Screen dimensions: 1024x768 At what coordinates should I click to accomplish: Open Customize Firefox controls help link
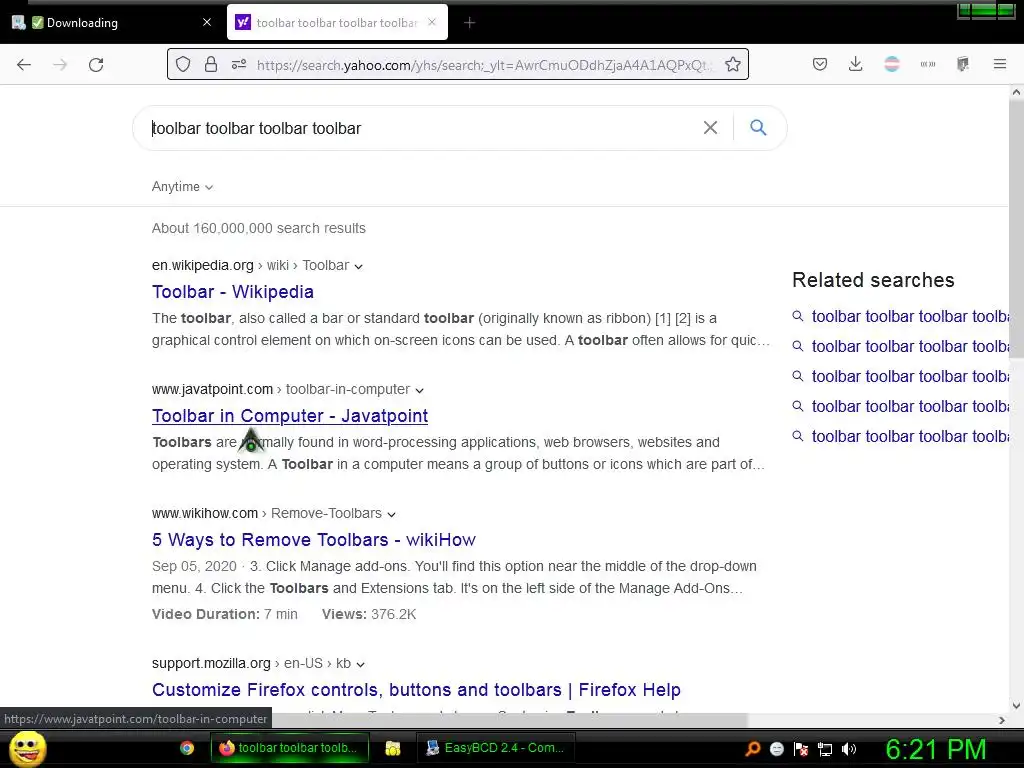416,690
